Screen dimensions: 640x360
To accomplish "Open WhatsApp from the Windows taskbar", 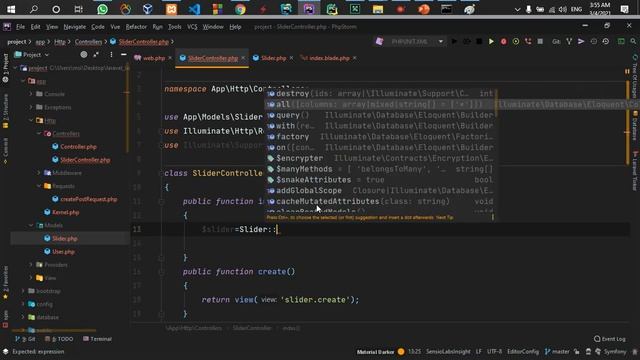I will tap(102, 9).
